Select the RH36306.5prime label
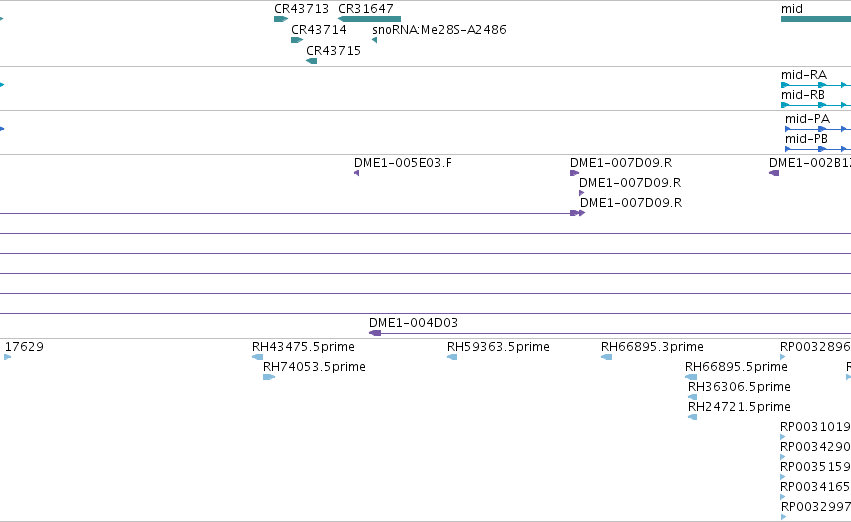The height and width of the screenshot is (522, 851). click(x=739, y=387)
